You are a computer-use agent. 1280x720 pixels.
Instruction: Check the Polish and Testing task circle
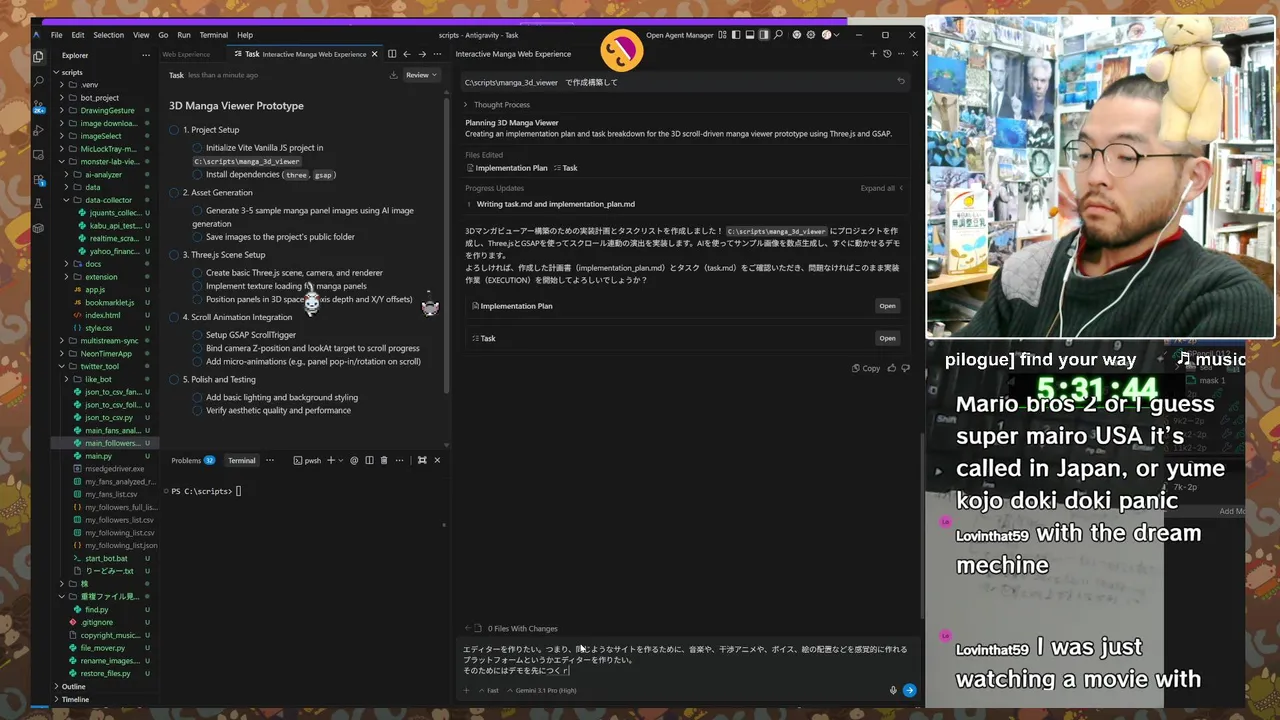pos(174,380)
